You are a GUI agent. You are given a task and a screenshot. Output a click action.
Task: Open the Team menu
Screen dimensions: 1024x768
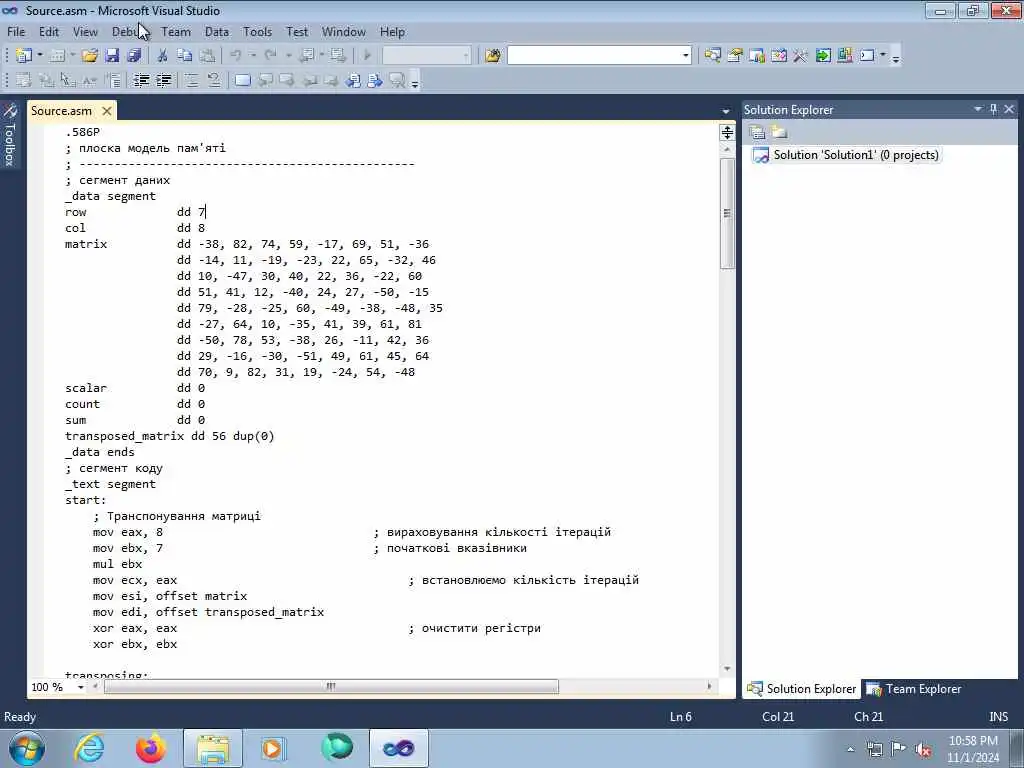(x=176, y=31)
